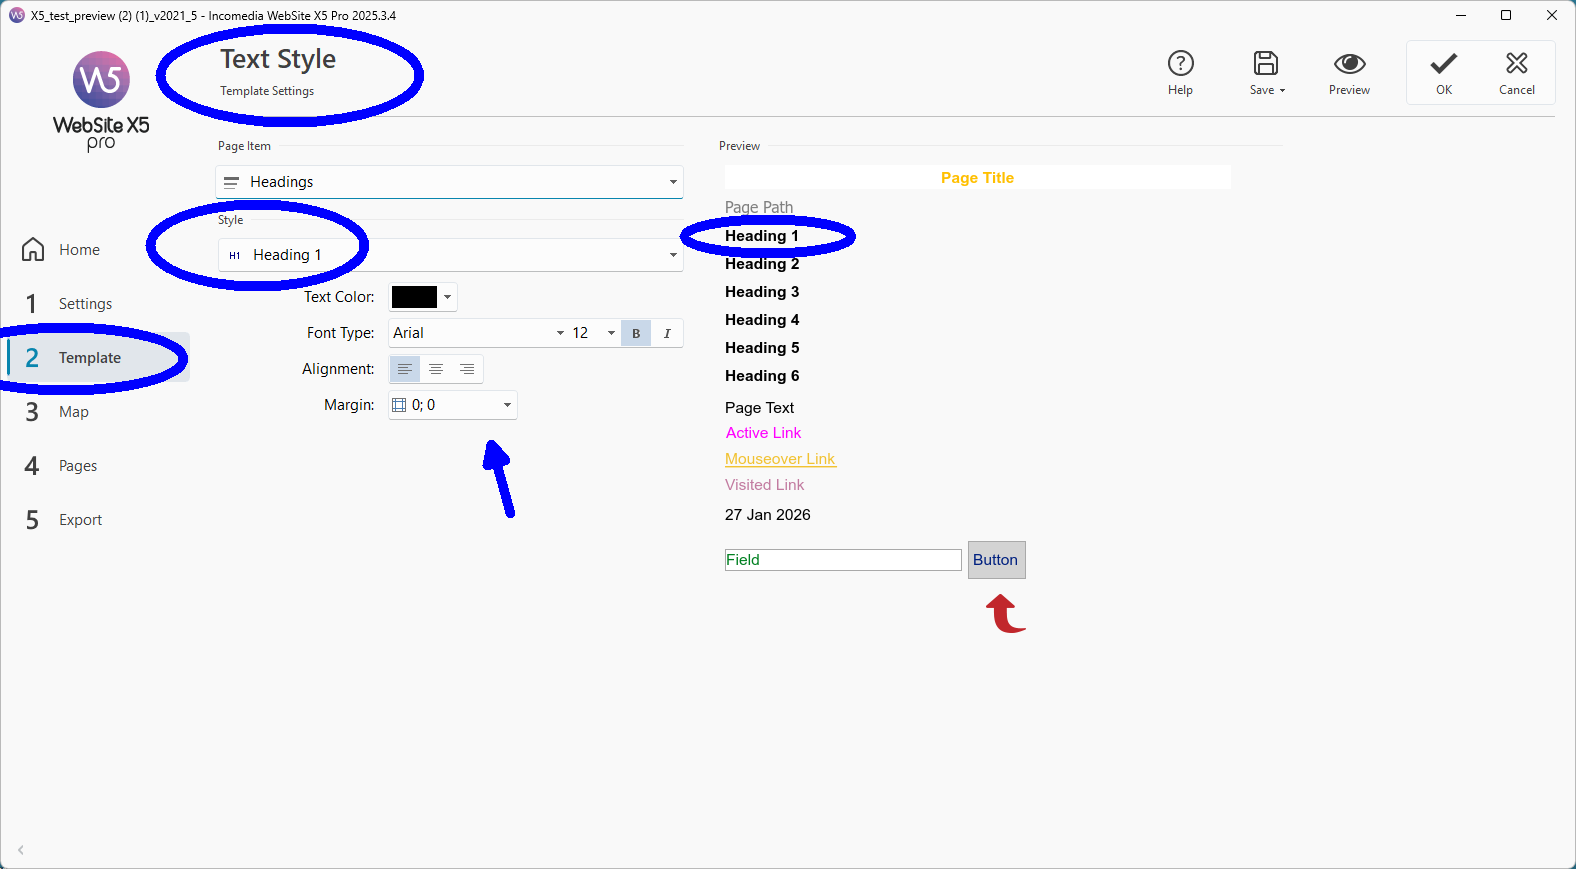Enable left text alignment
This screenshot has height=869, width=1576.
coord(404,369)
